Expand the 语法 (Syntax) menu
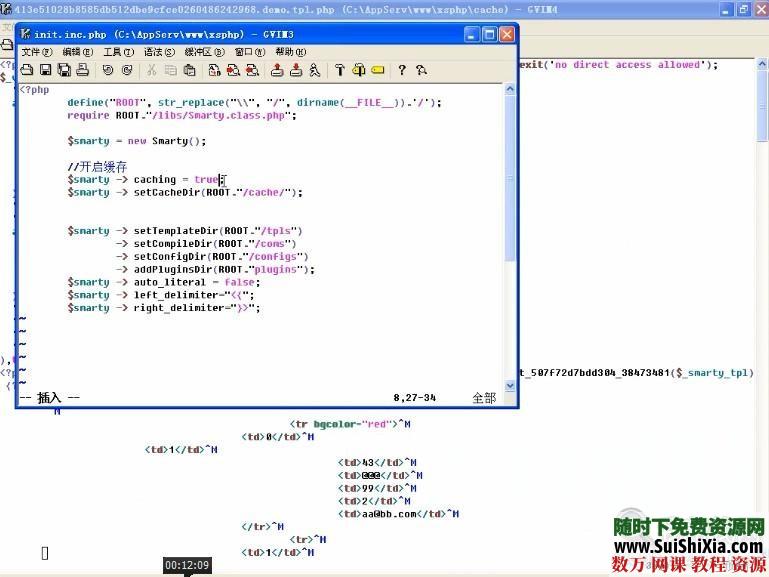 pos(158,52)
